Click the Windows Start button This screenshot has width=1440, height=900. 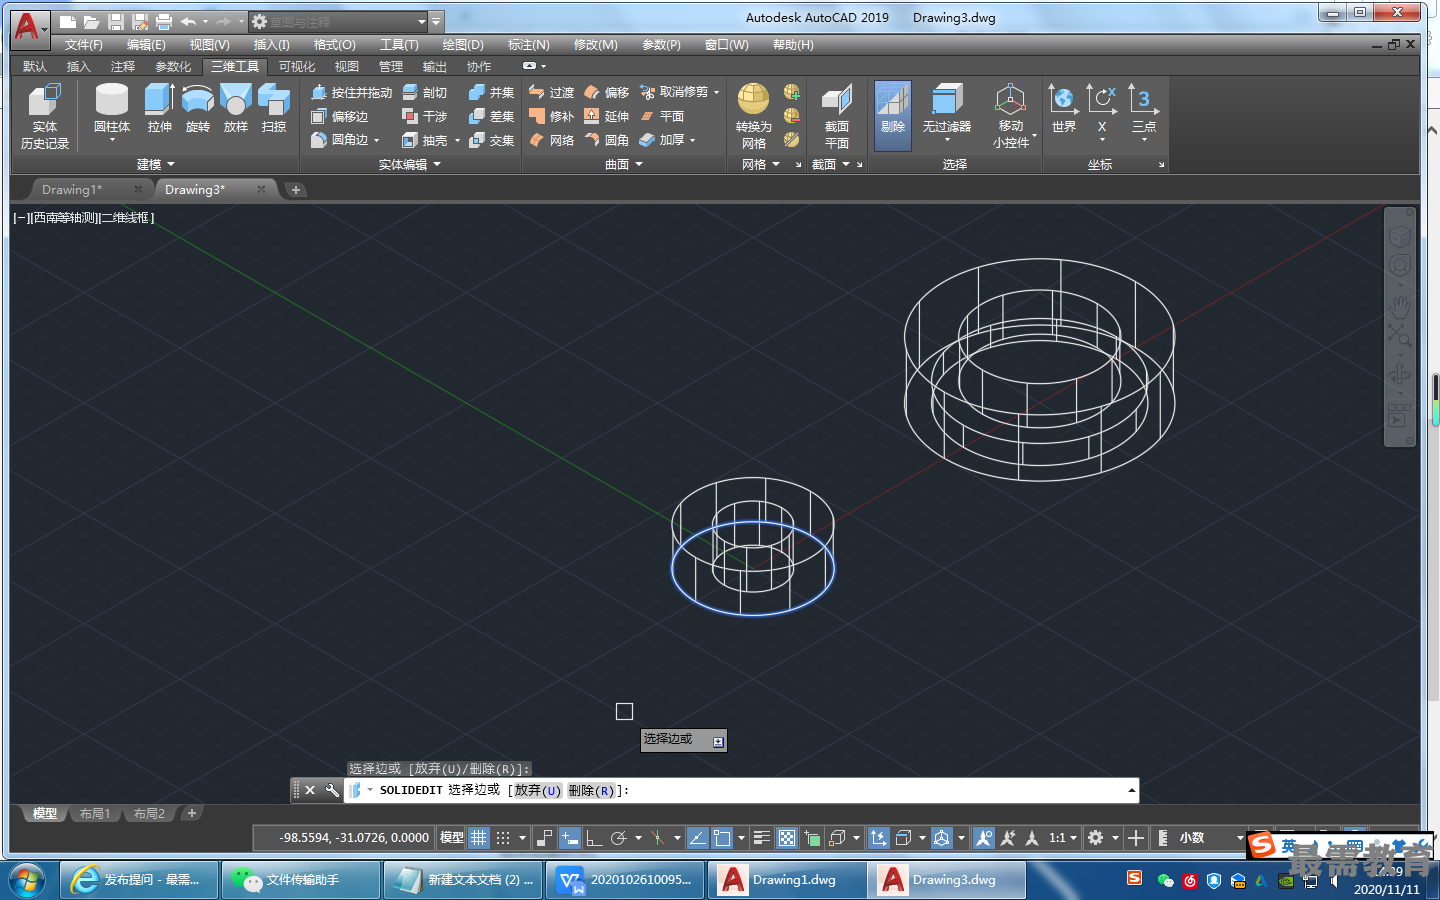27,880
